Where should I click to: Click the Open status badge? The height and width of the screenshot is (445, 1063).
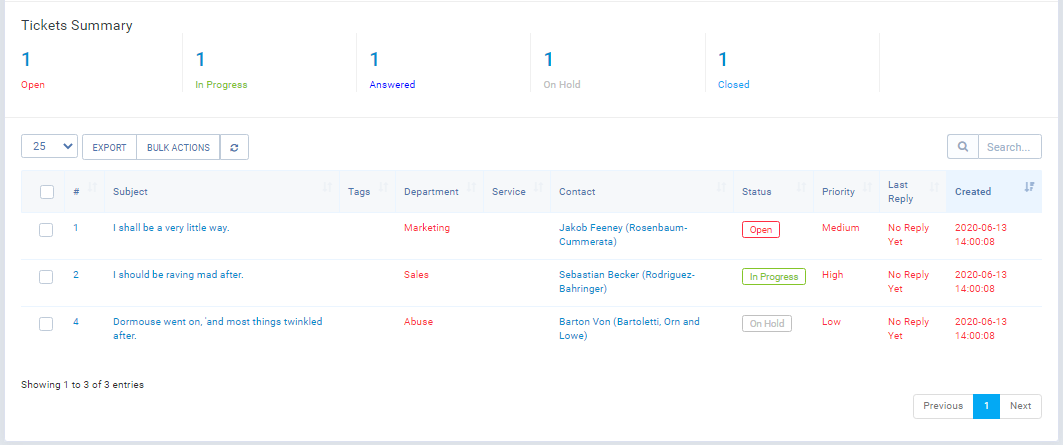coord(761,230)
